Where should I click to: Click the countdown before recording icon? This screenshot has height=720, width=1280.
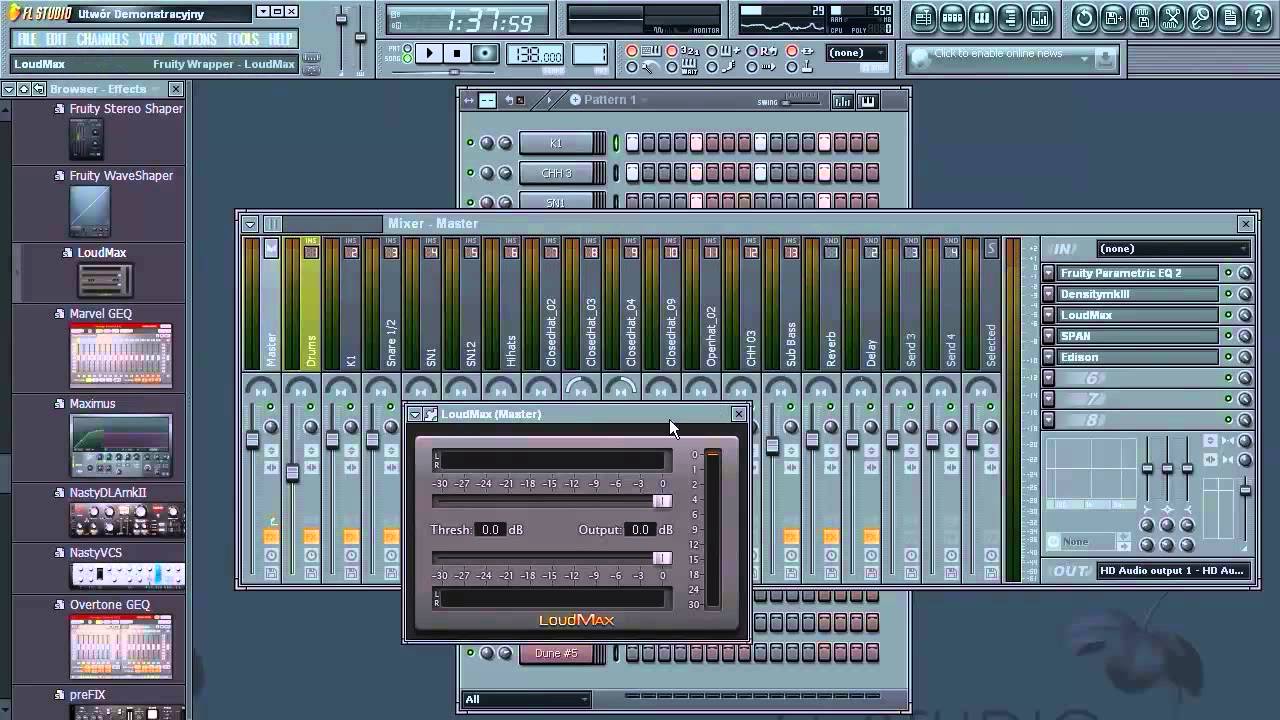(690, 51)
